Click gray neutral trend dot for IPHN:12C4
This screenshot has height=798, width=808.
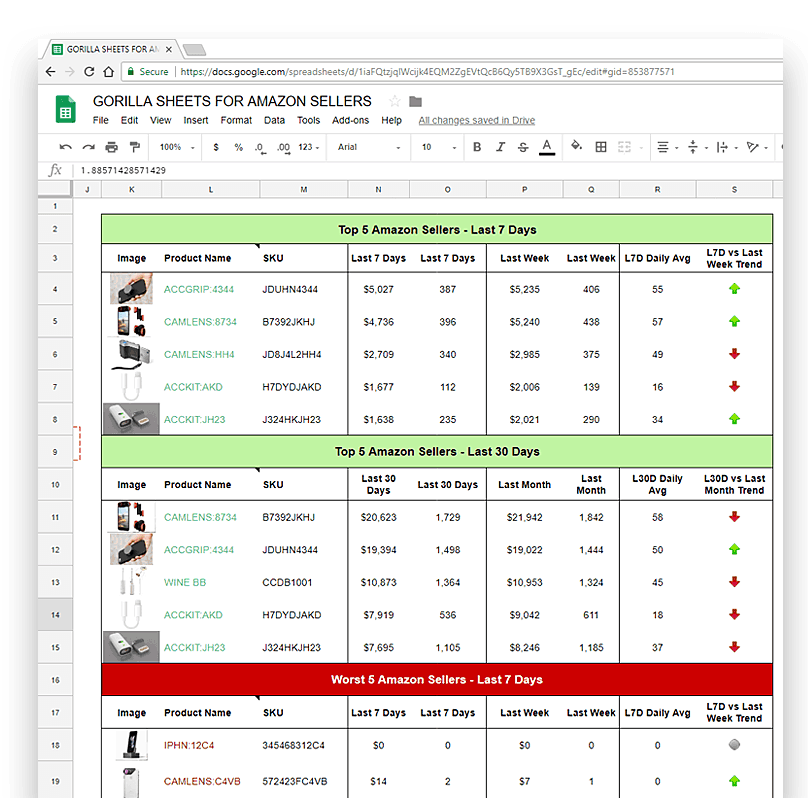[x=734, y=744]
